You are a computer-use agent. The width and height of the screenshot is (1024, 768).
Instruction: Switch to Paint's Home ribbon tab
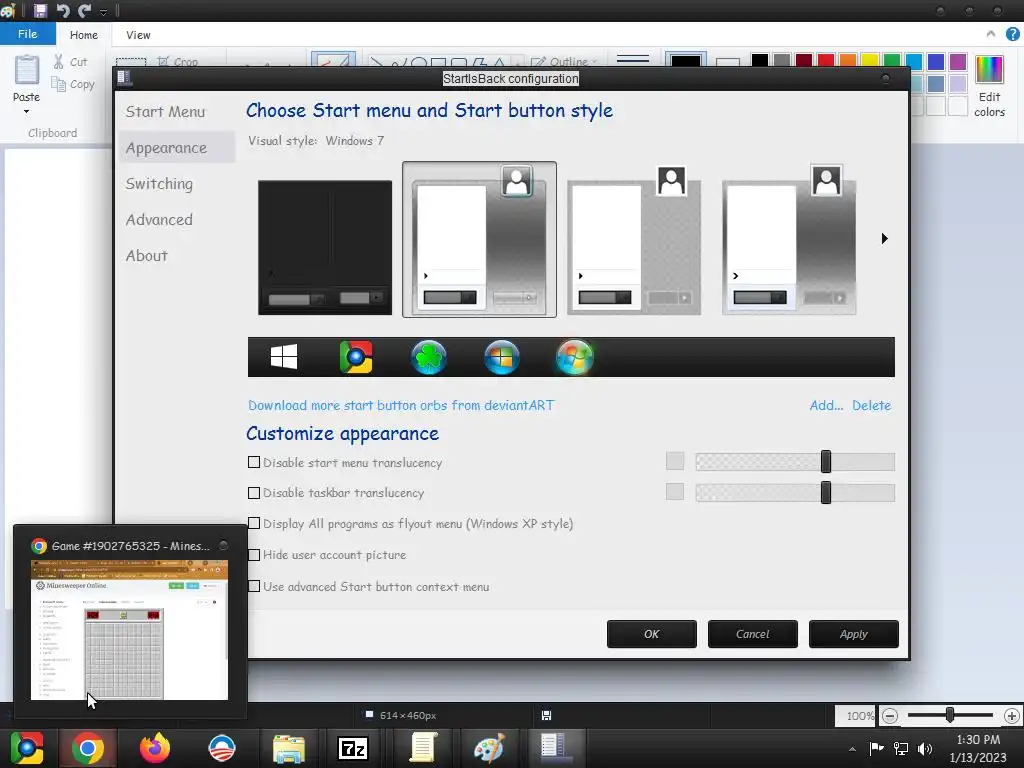click(x=84, y=35)
